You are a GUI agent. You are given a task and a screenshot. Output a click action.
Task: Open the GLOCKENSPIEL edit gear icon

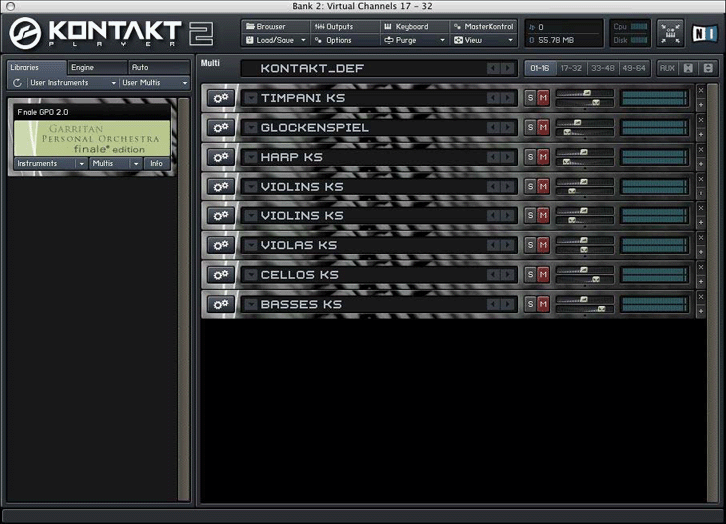[x=220, y=128]
